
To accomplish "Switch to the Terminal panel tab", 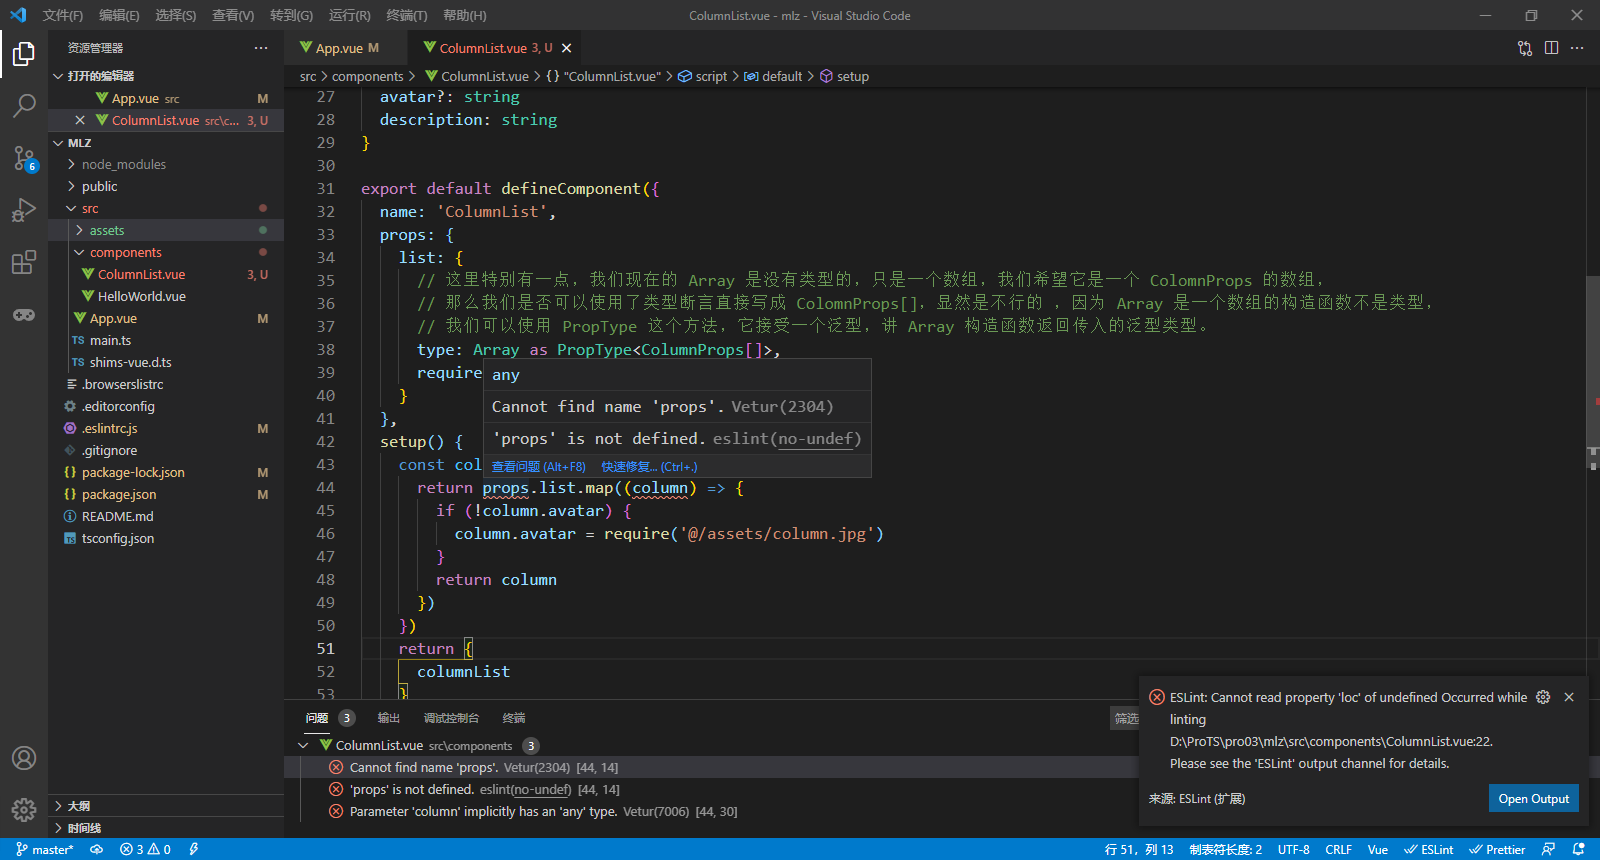I will click(514, 718).
